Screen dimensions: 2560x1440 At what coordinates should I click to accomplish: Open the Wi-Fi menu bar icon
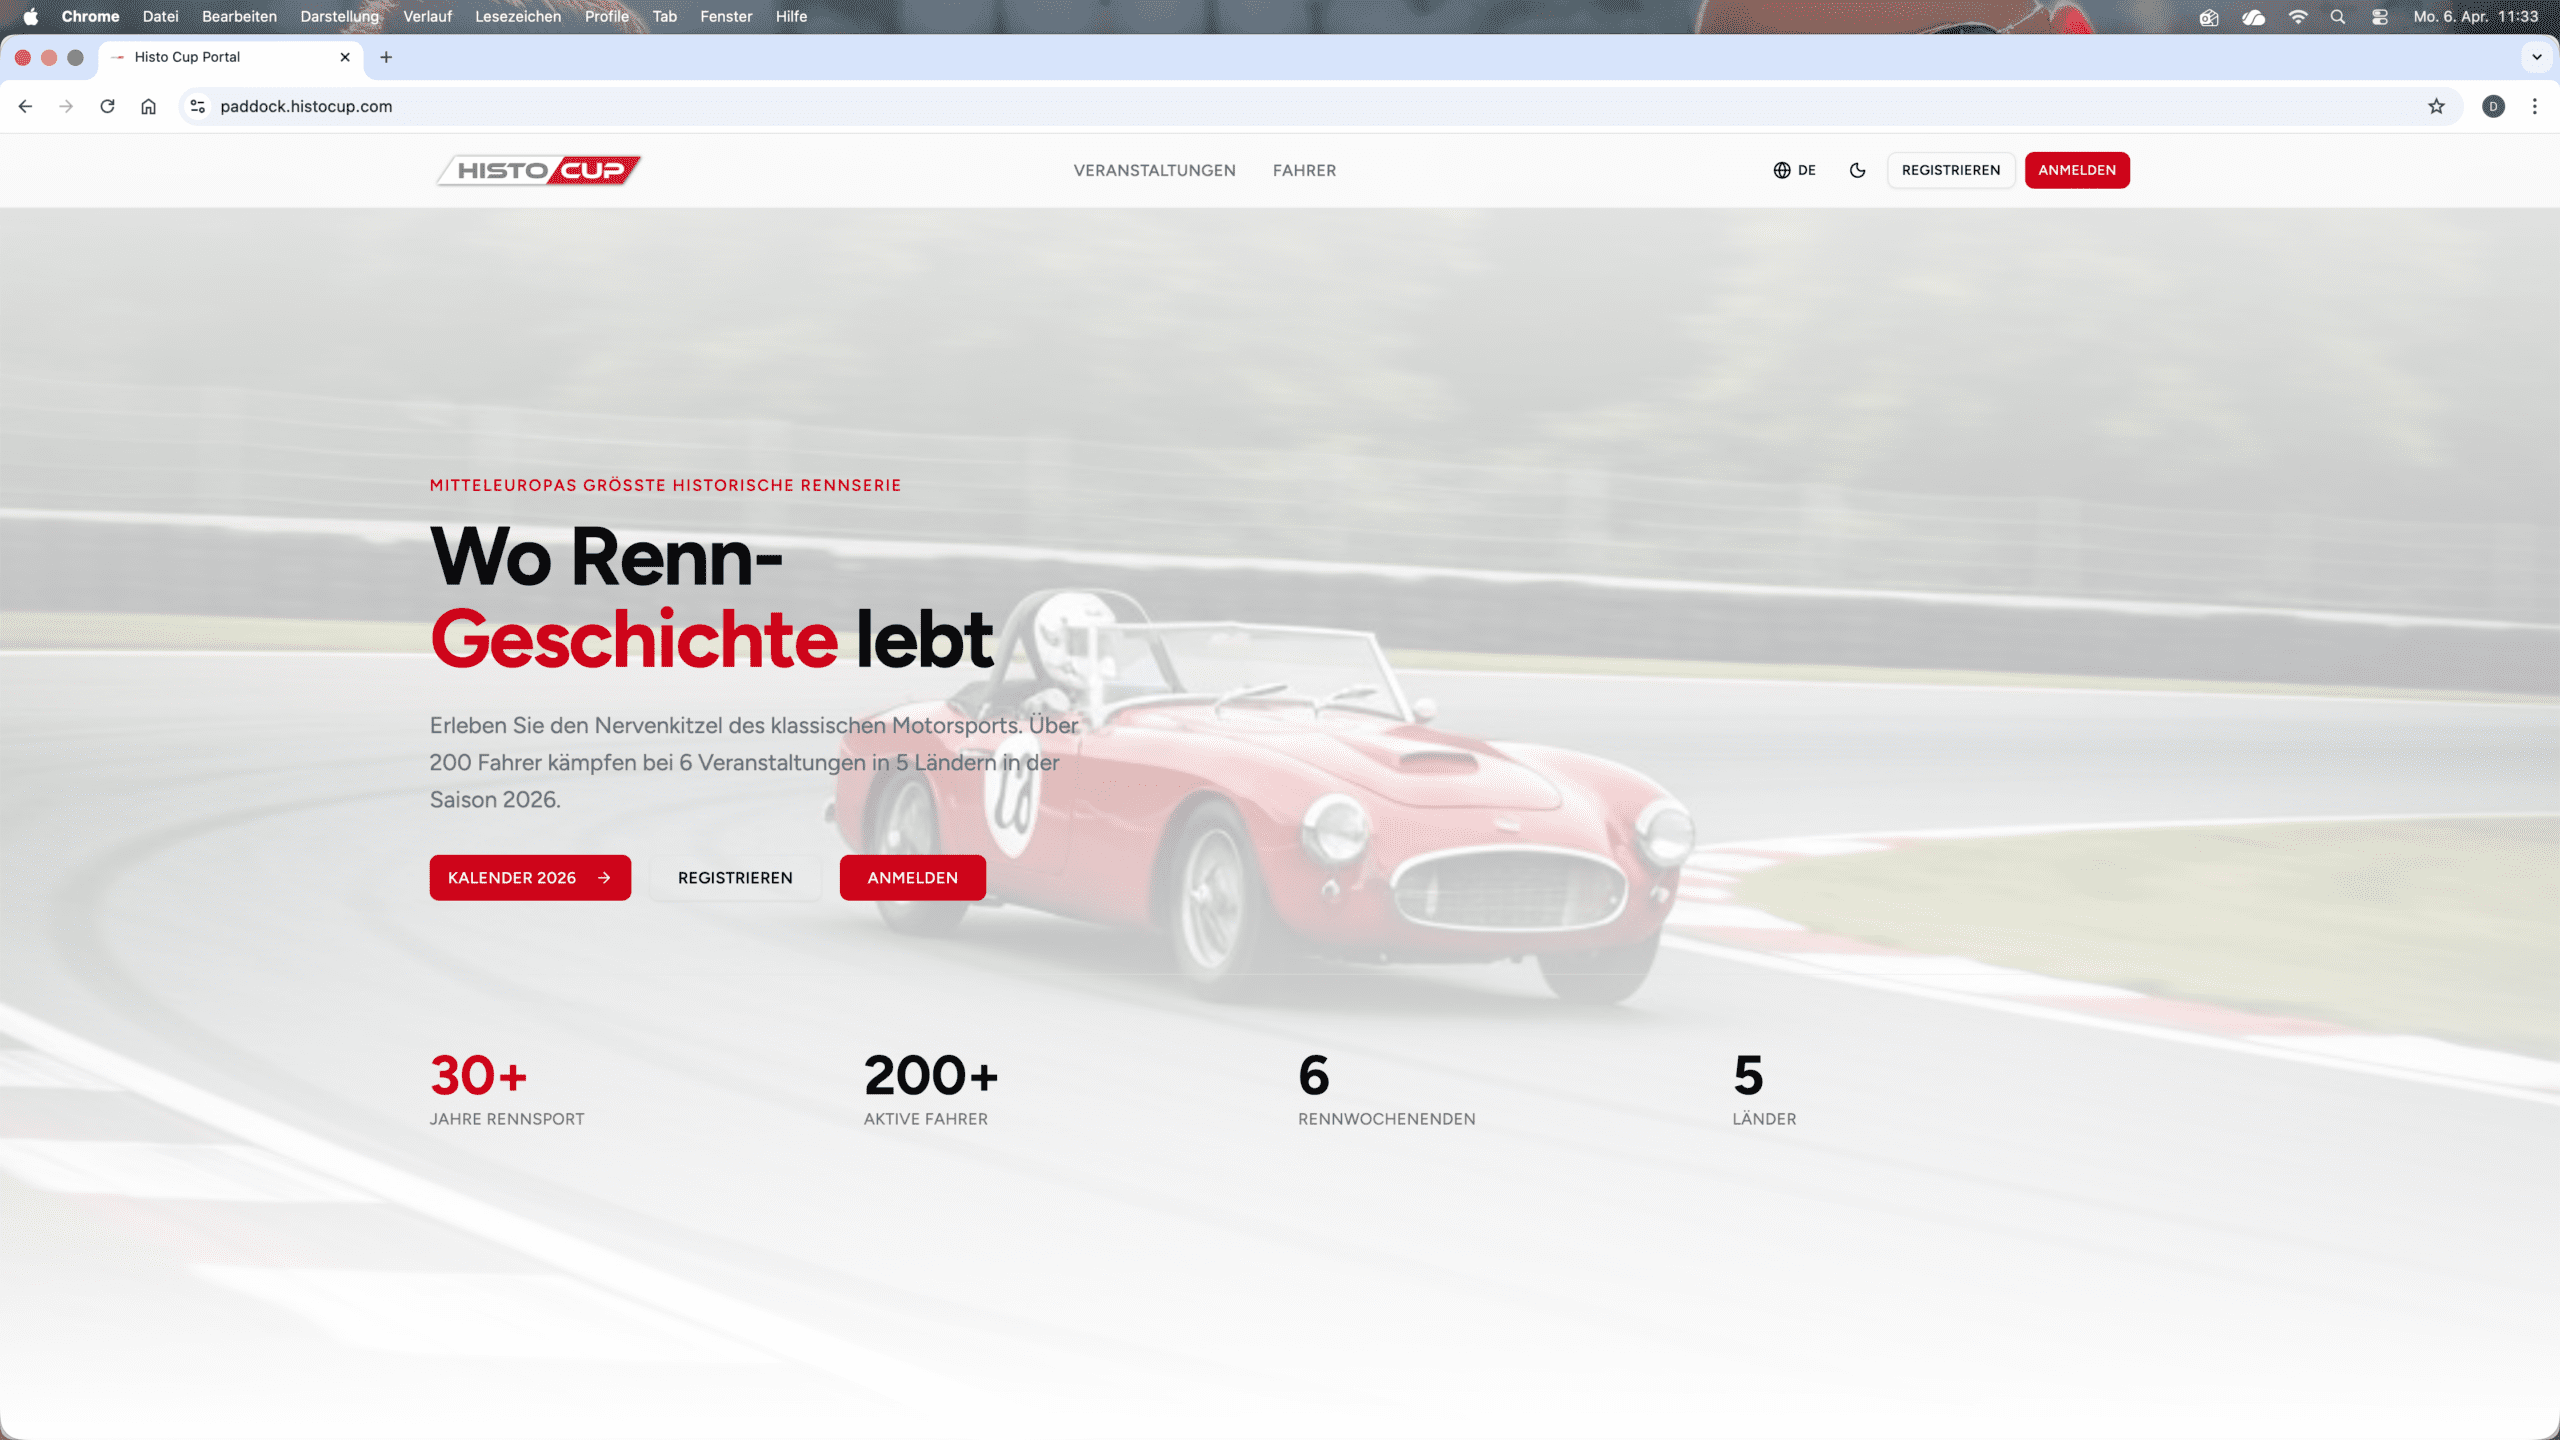pos(2299,16)
